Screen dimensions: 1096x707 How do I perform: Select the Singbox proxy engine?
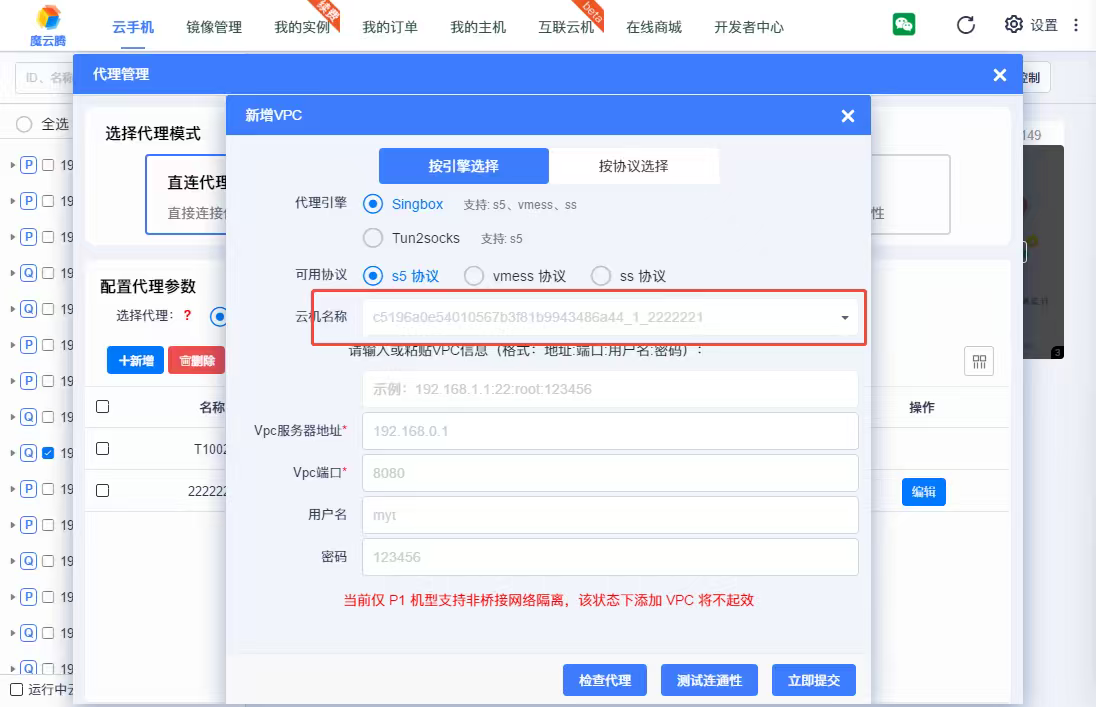(373, 204)
